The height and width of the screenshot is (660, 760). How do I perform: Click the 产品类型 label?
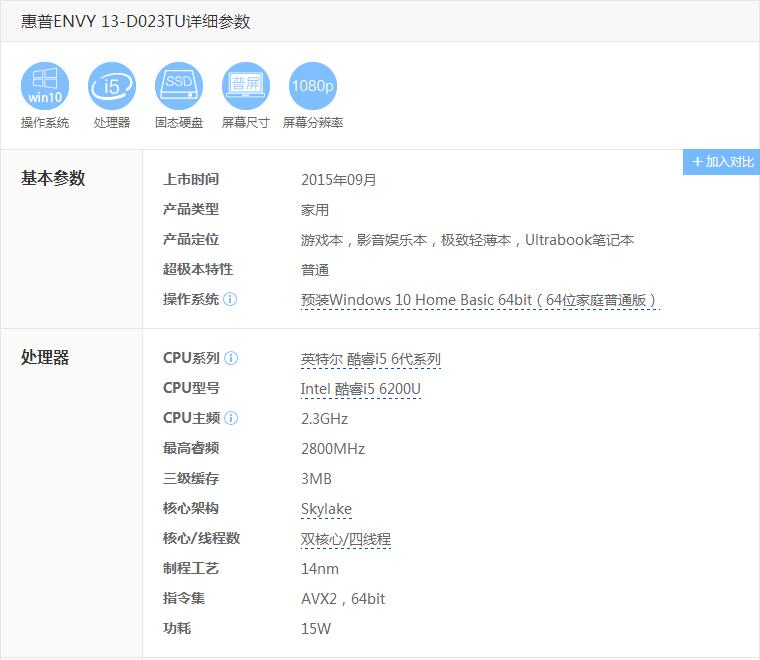pos(191,209)
